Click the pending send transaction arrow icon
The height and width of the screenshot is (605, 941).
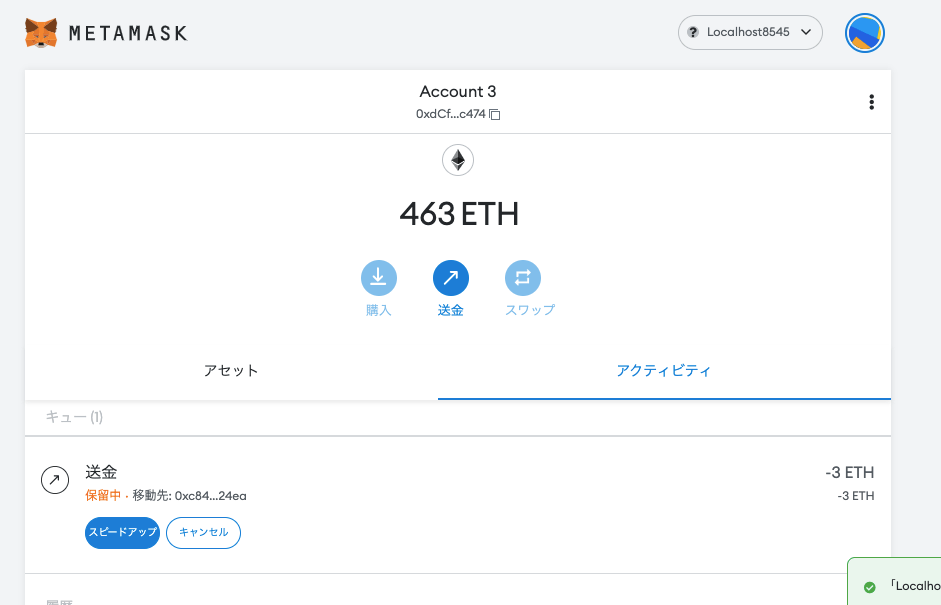pyautogui.click(x=55, y=480)
